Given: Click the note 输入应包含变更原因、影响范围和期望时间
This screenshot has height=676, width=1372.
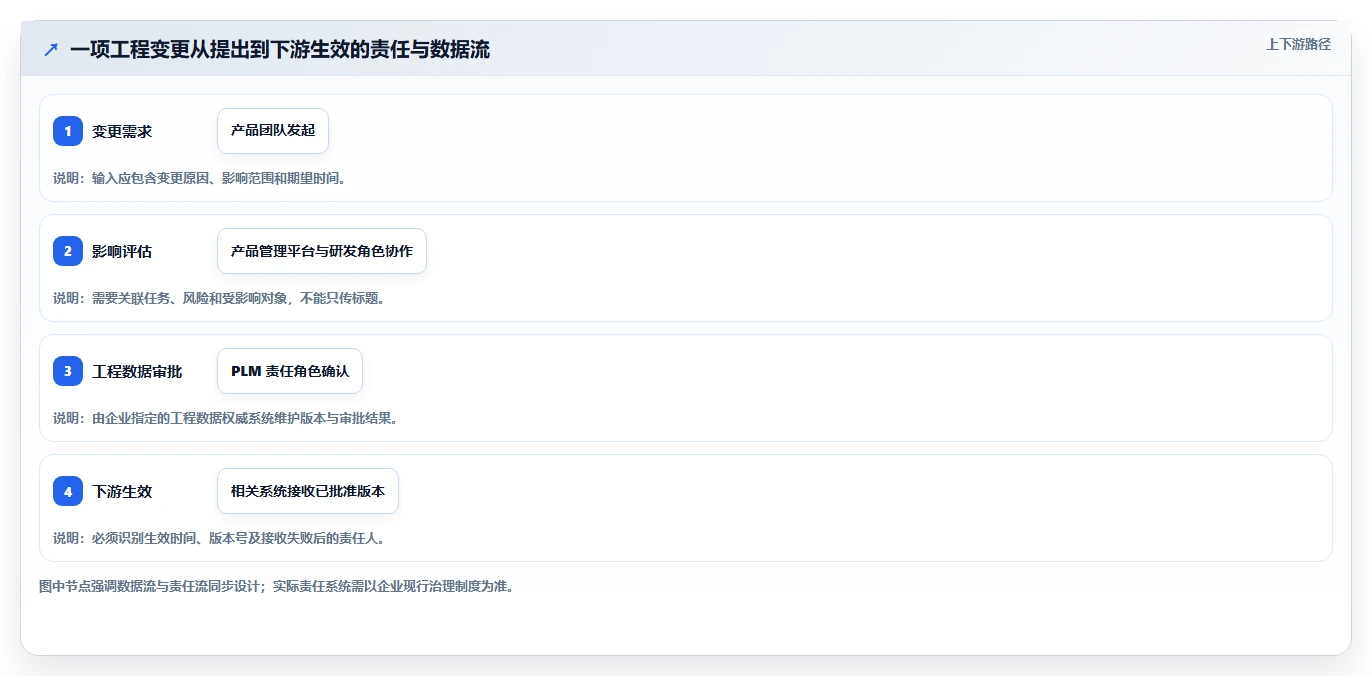Looking at the screenshot, I should coord(199,178).
